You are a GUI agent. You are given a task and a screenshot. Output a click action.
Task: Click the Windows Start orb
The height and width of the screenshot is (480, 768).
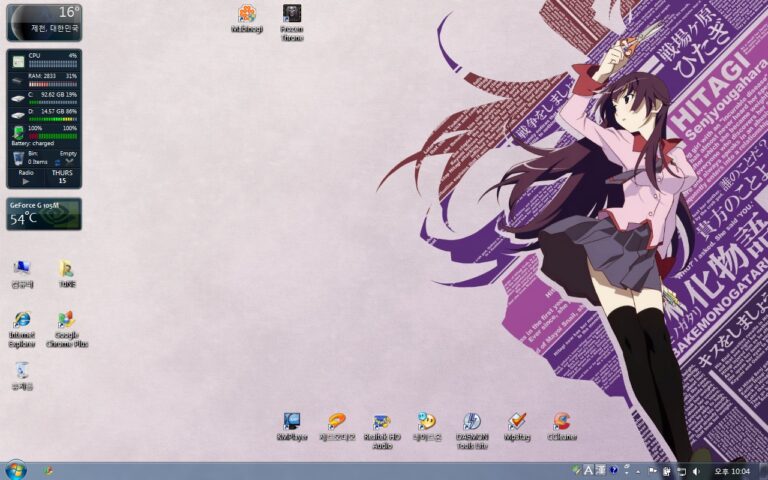(x=16, y=471)
